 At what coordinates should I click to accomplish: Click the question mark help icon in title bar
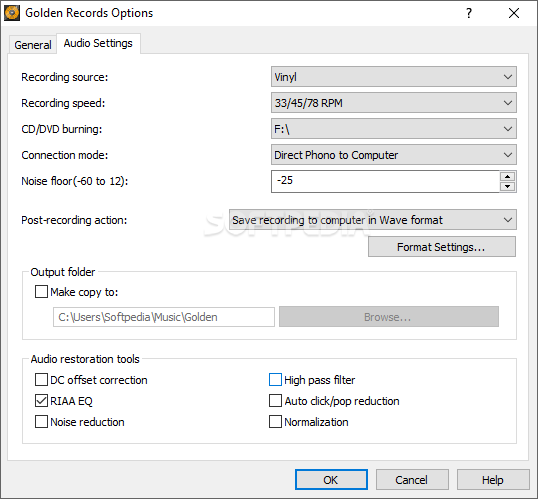[469, 13]
